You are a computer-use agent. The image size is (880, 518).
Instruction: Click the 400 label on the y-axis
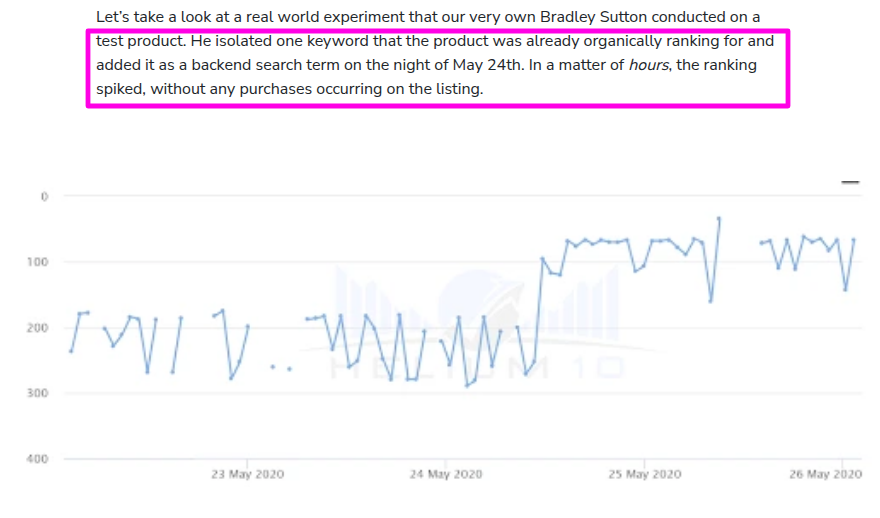click(x=38, y=459)
